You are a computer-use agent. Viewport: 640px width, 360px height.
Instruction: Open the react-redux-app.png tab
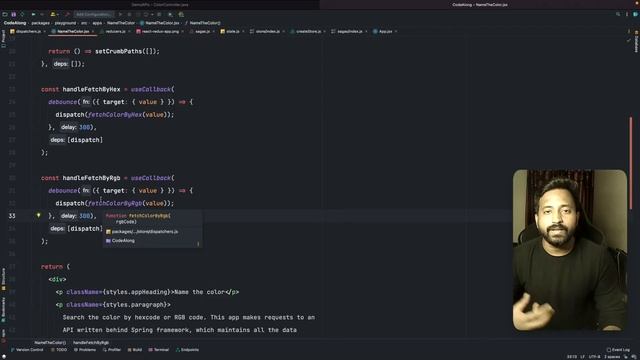click(160, 31)
